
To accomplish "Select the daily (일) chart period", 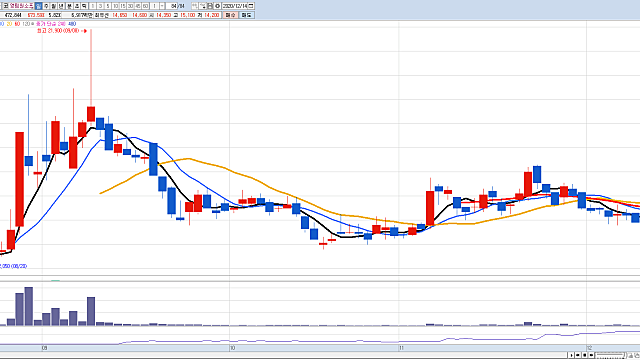I will pyautogui.click(x=38, y=6).
